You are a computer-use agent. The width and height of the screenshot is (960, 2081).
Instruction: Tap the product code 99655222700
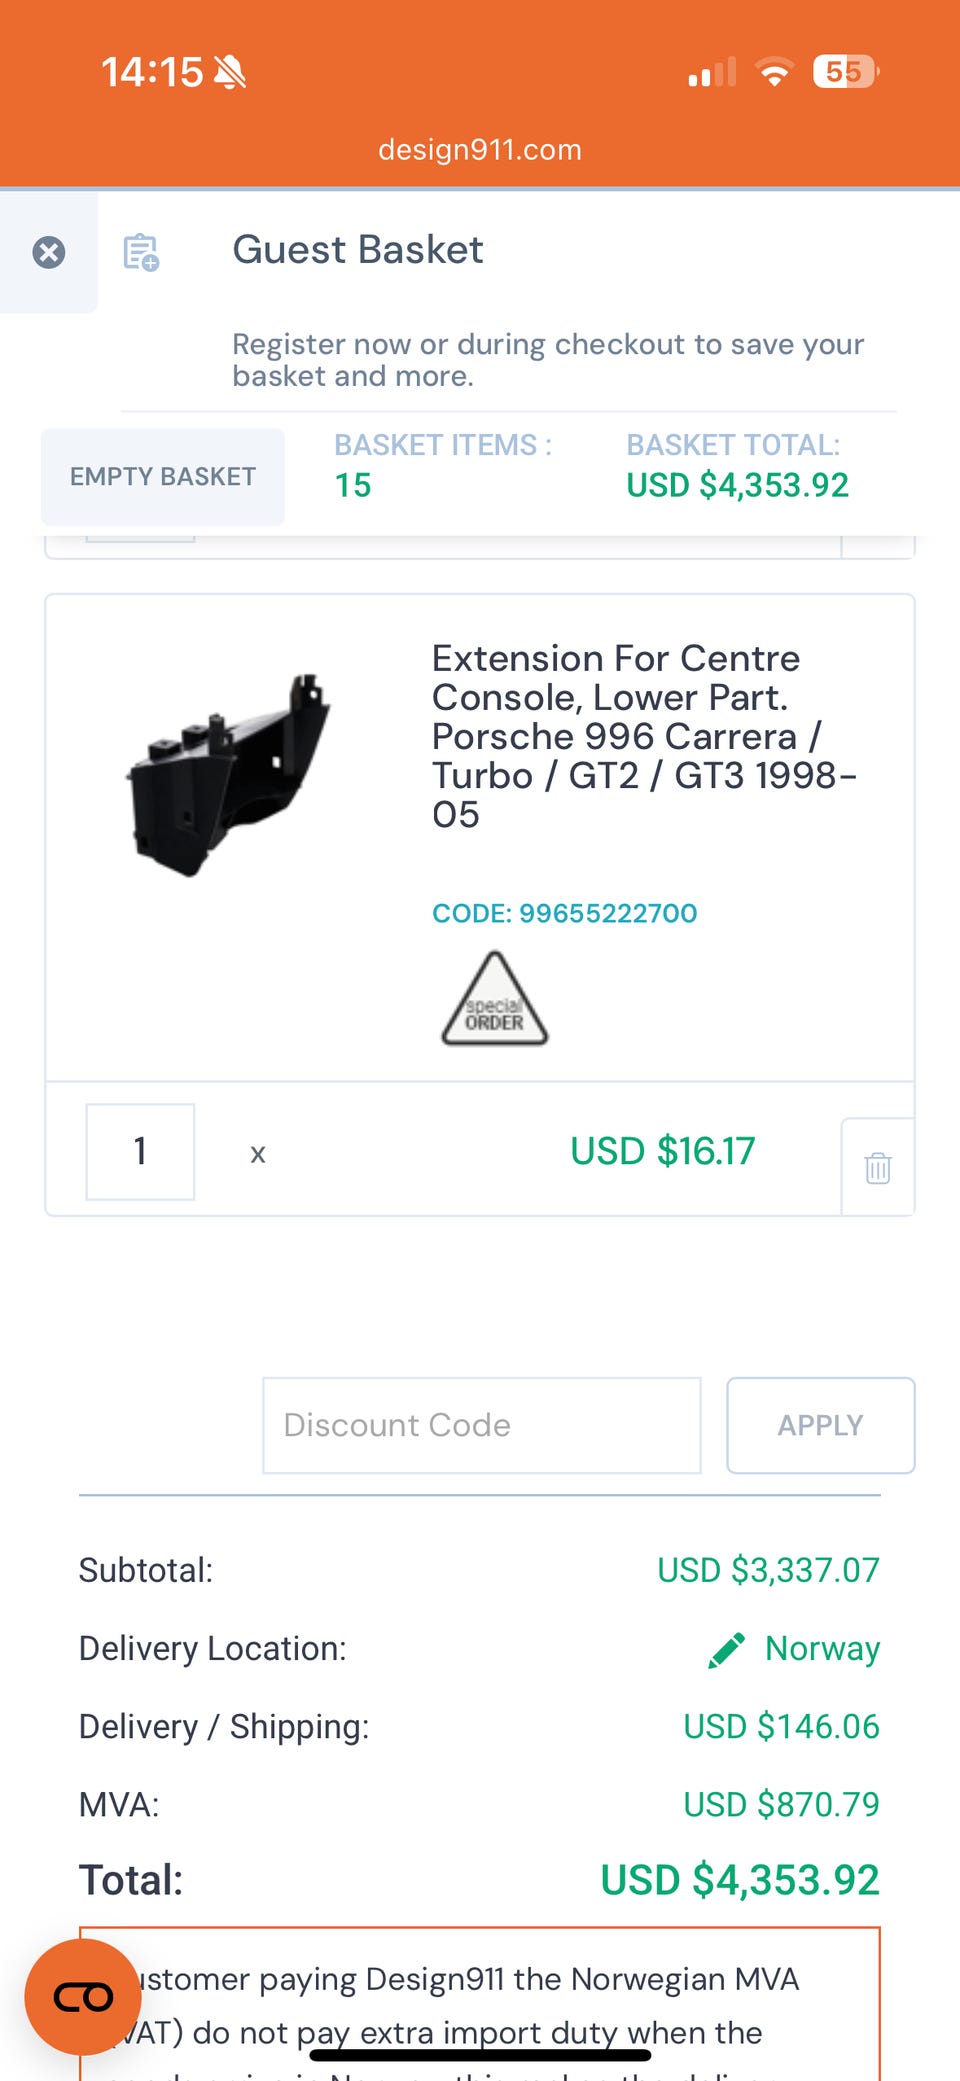point(564,913)
